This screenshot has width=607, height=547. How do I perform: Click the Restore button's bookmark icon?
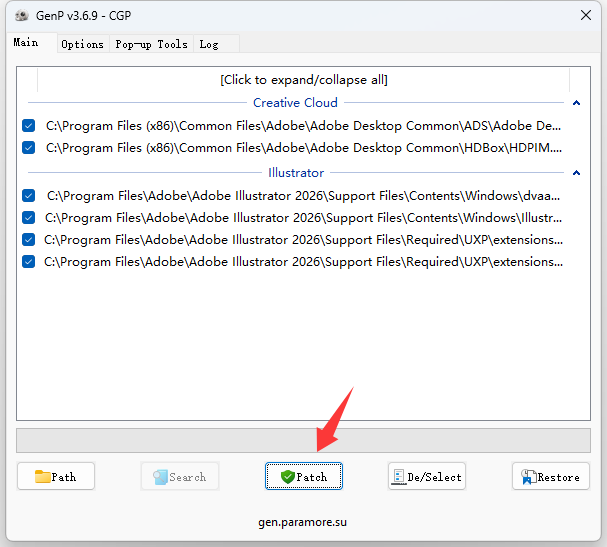(528, 477)
